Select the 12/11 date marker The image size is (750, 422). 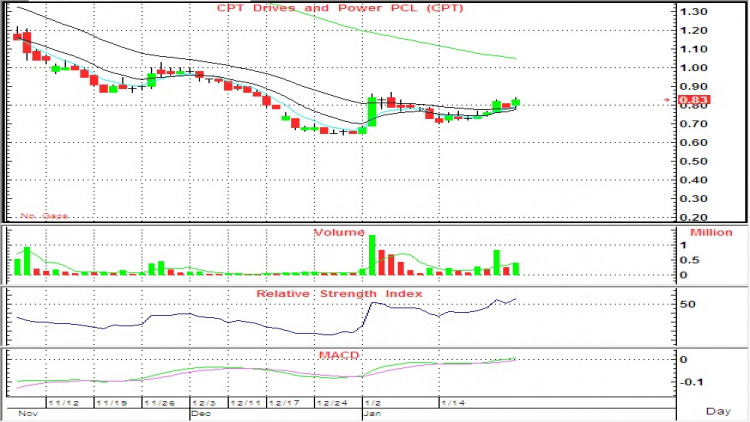pyautogui.click(x=245, y=403)
